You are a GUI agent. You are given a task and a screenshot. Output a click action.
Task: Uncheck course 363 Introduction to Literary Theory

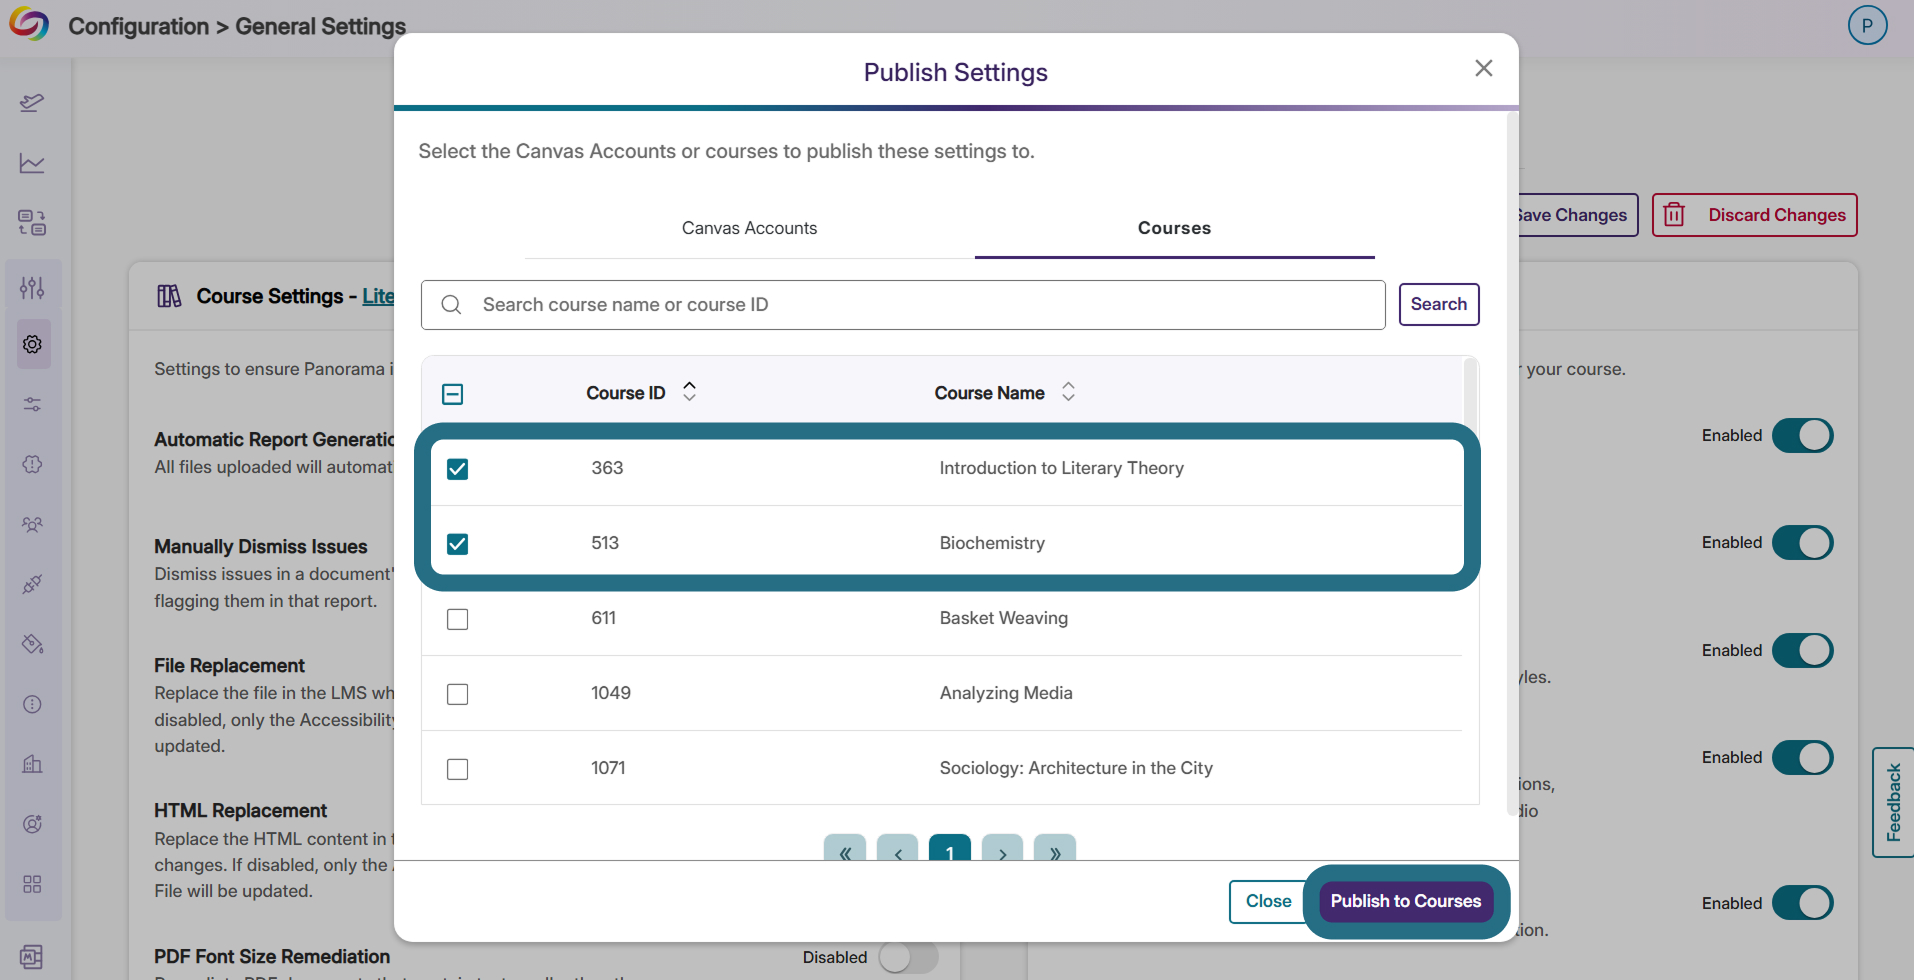pos(457,469)
